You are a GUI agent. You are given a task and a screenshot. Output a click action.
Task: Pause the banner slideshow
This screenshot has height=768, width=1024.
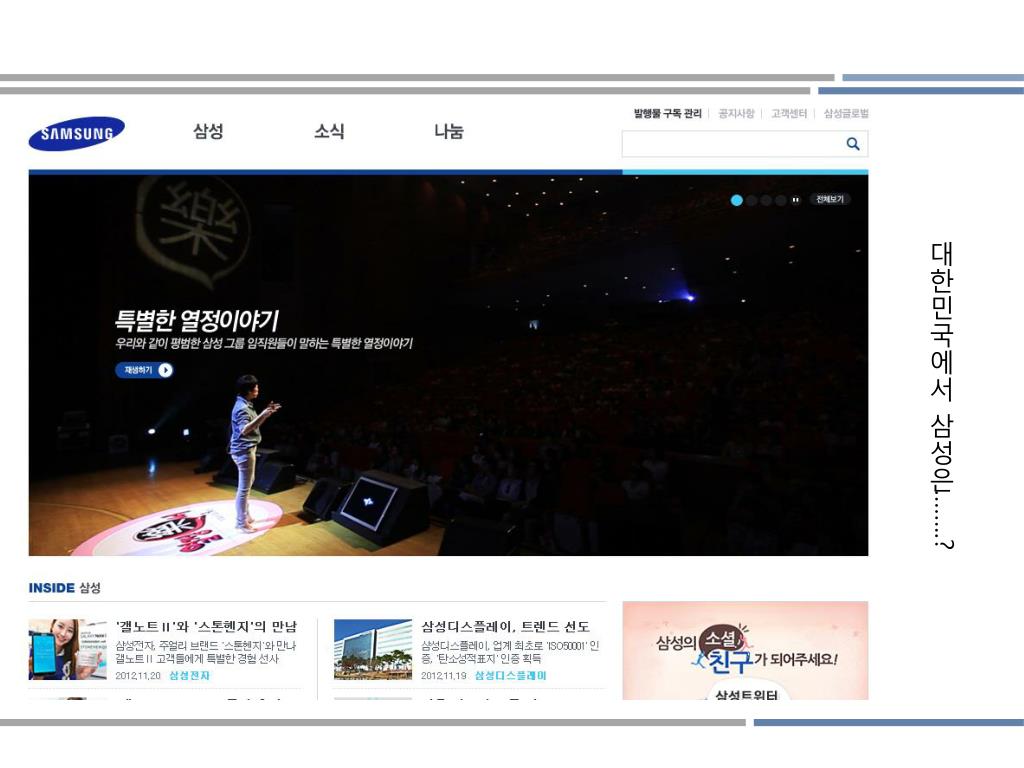795,200
